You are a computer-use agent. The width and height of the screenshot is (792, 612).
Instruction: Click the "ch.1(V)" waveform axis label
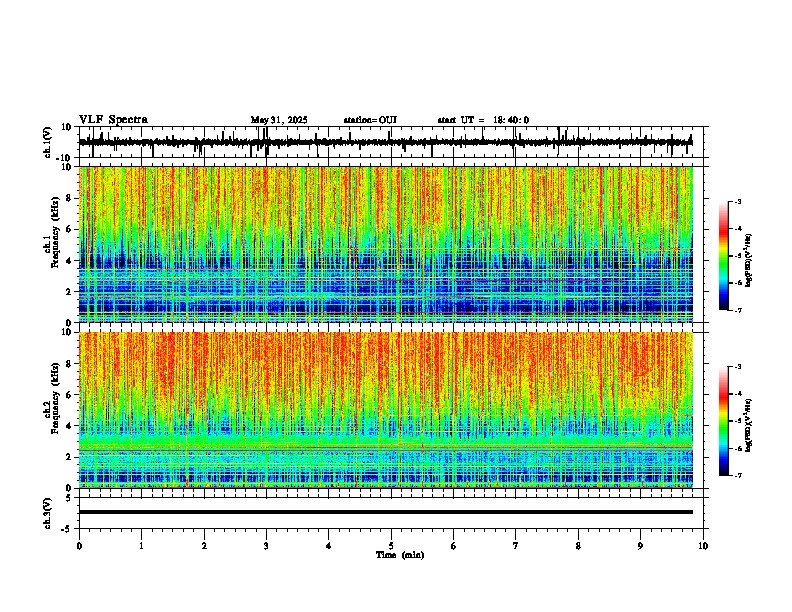[48, 142]
